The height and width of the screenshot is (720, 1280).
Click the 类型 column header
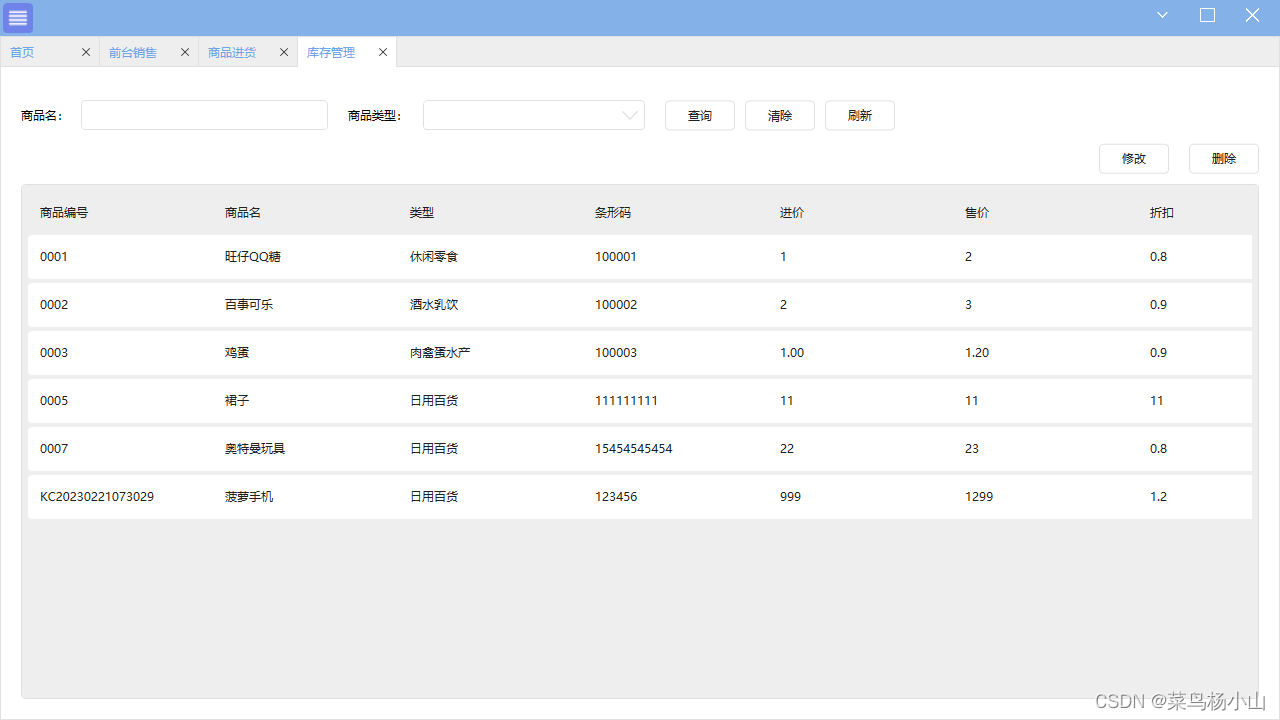pos(422,212)
